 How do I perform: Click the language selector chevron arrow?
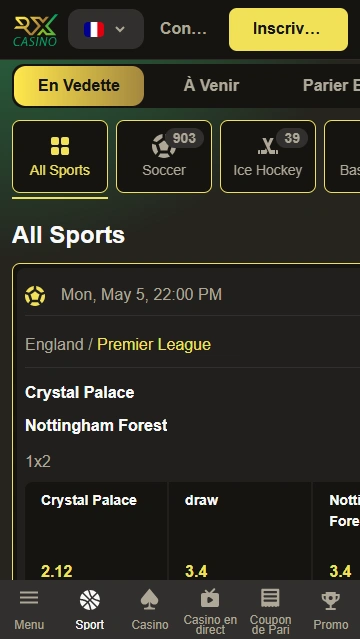[120, 29]
